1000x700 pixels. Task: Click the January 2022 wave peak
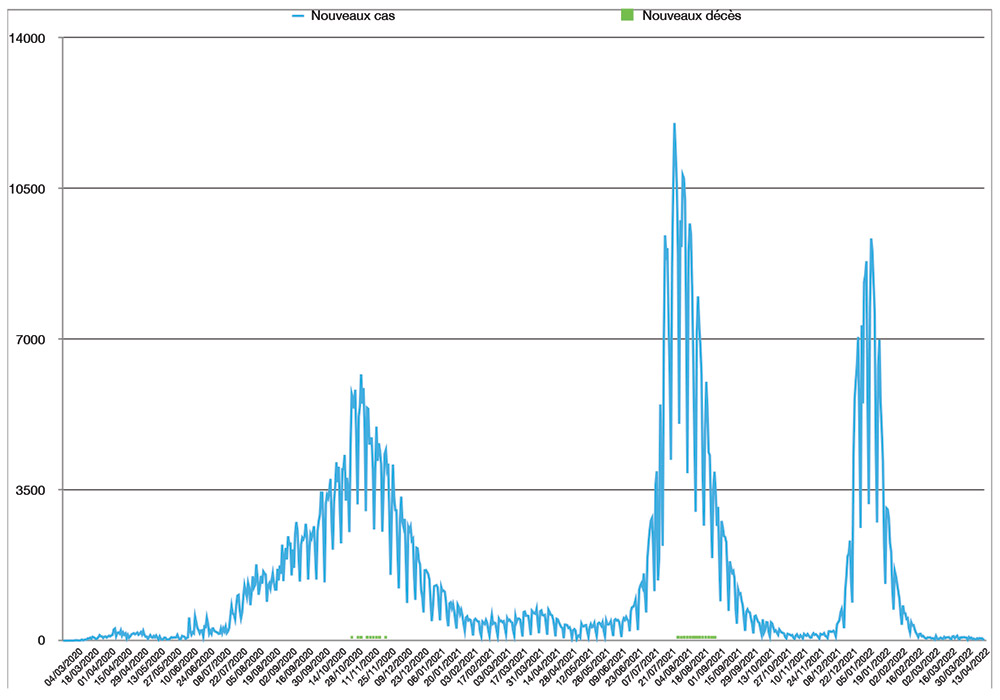point(872,240)
